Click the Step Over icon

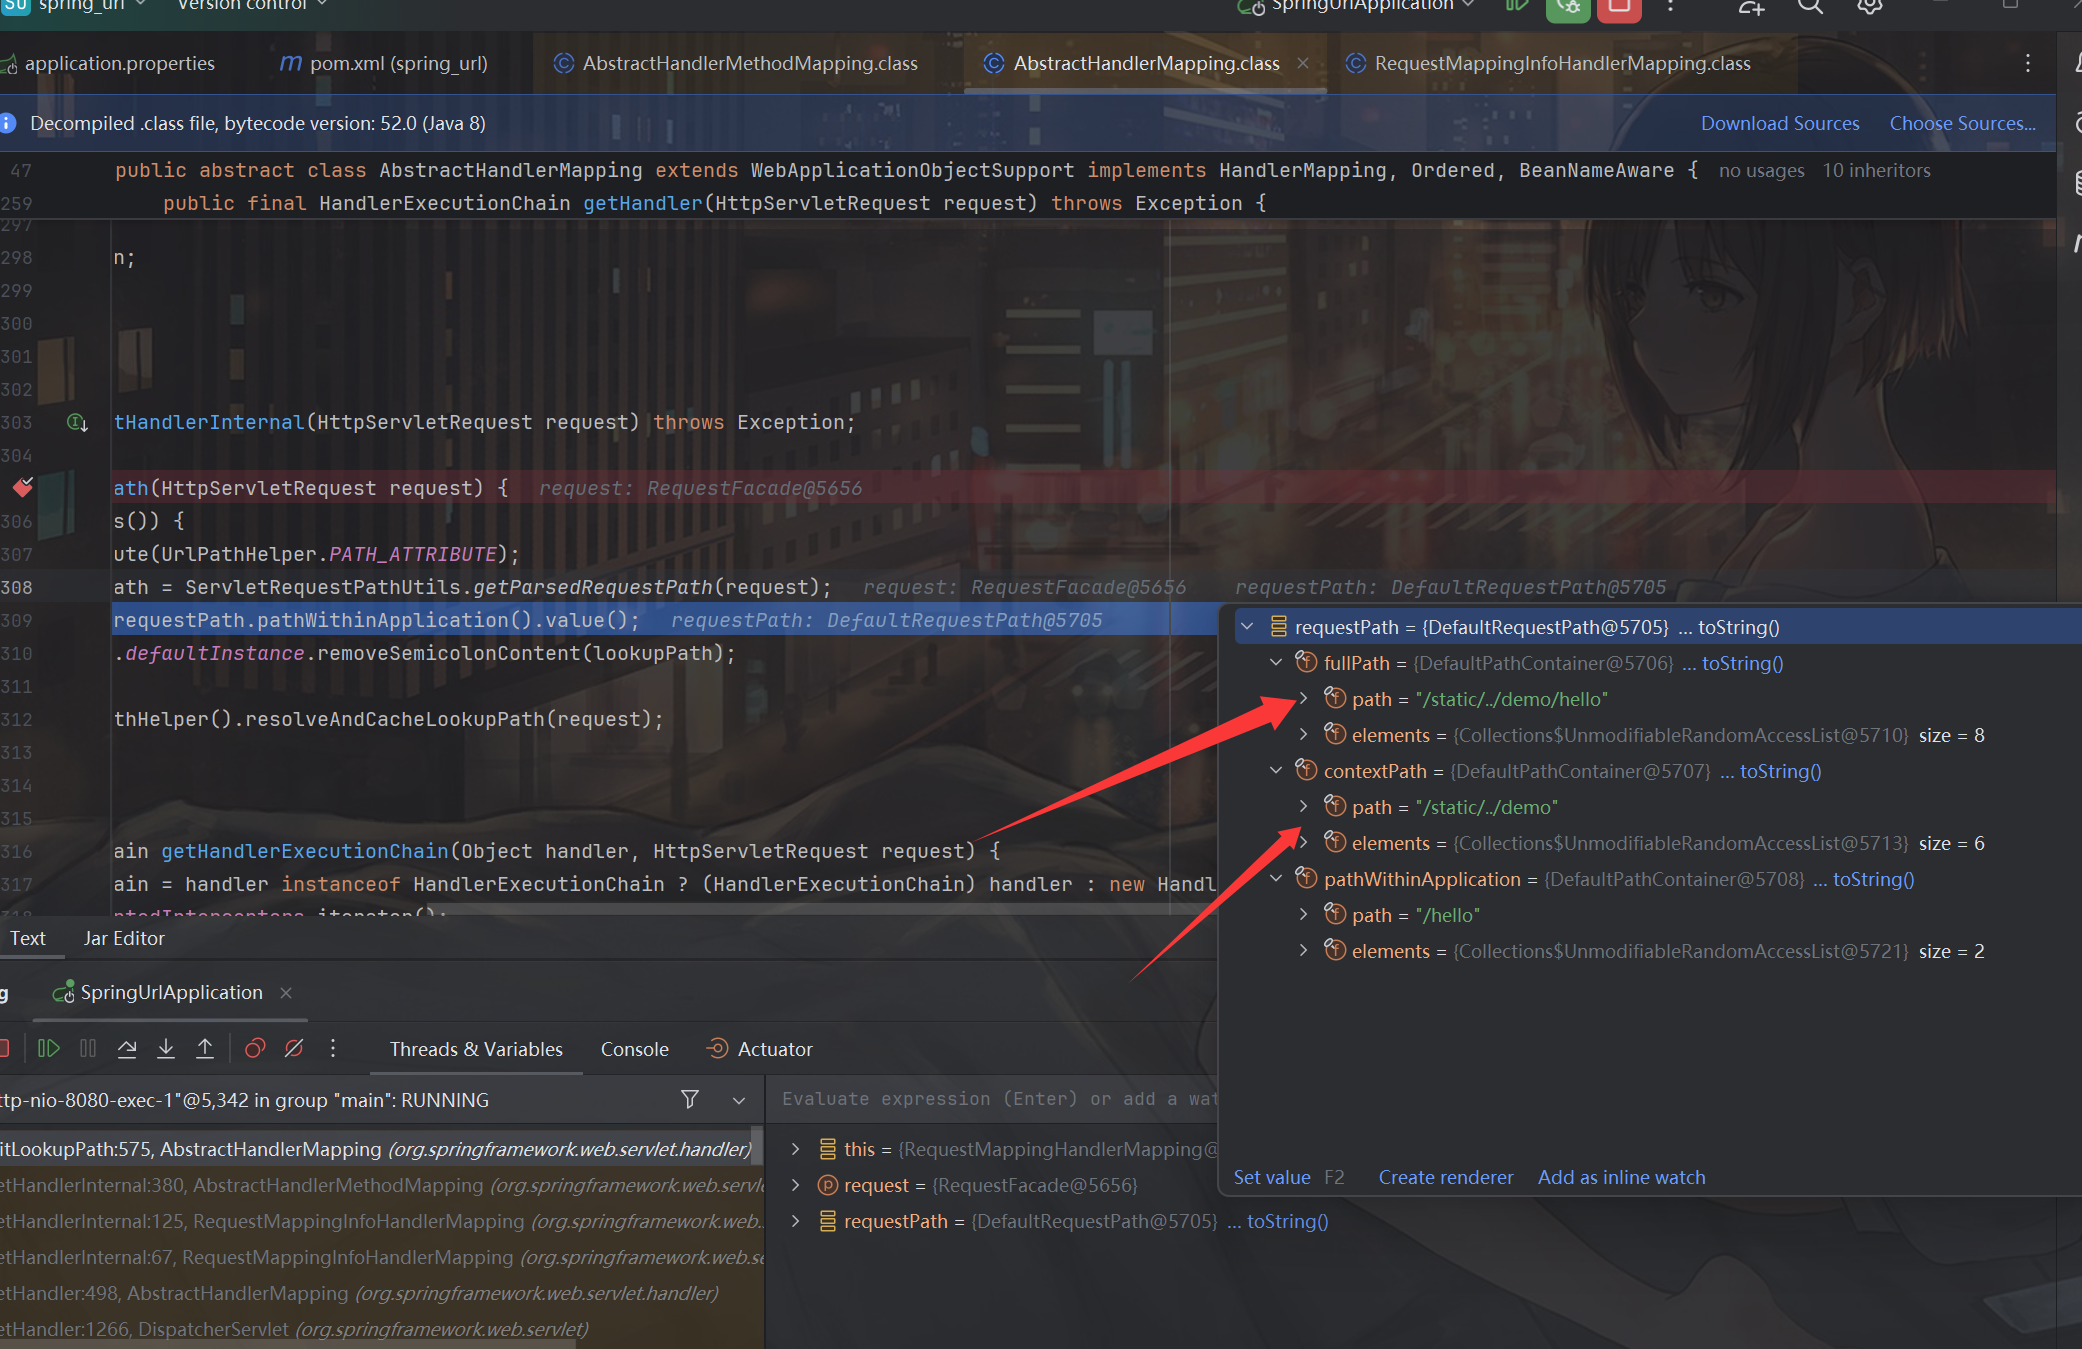click(127, 1048)
